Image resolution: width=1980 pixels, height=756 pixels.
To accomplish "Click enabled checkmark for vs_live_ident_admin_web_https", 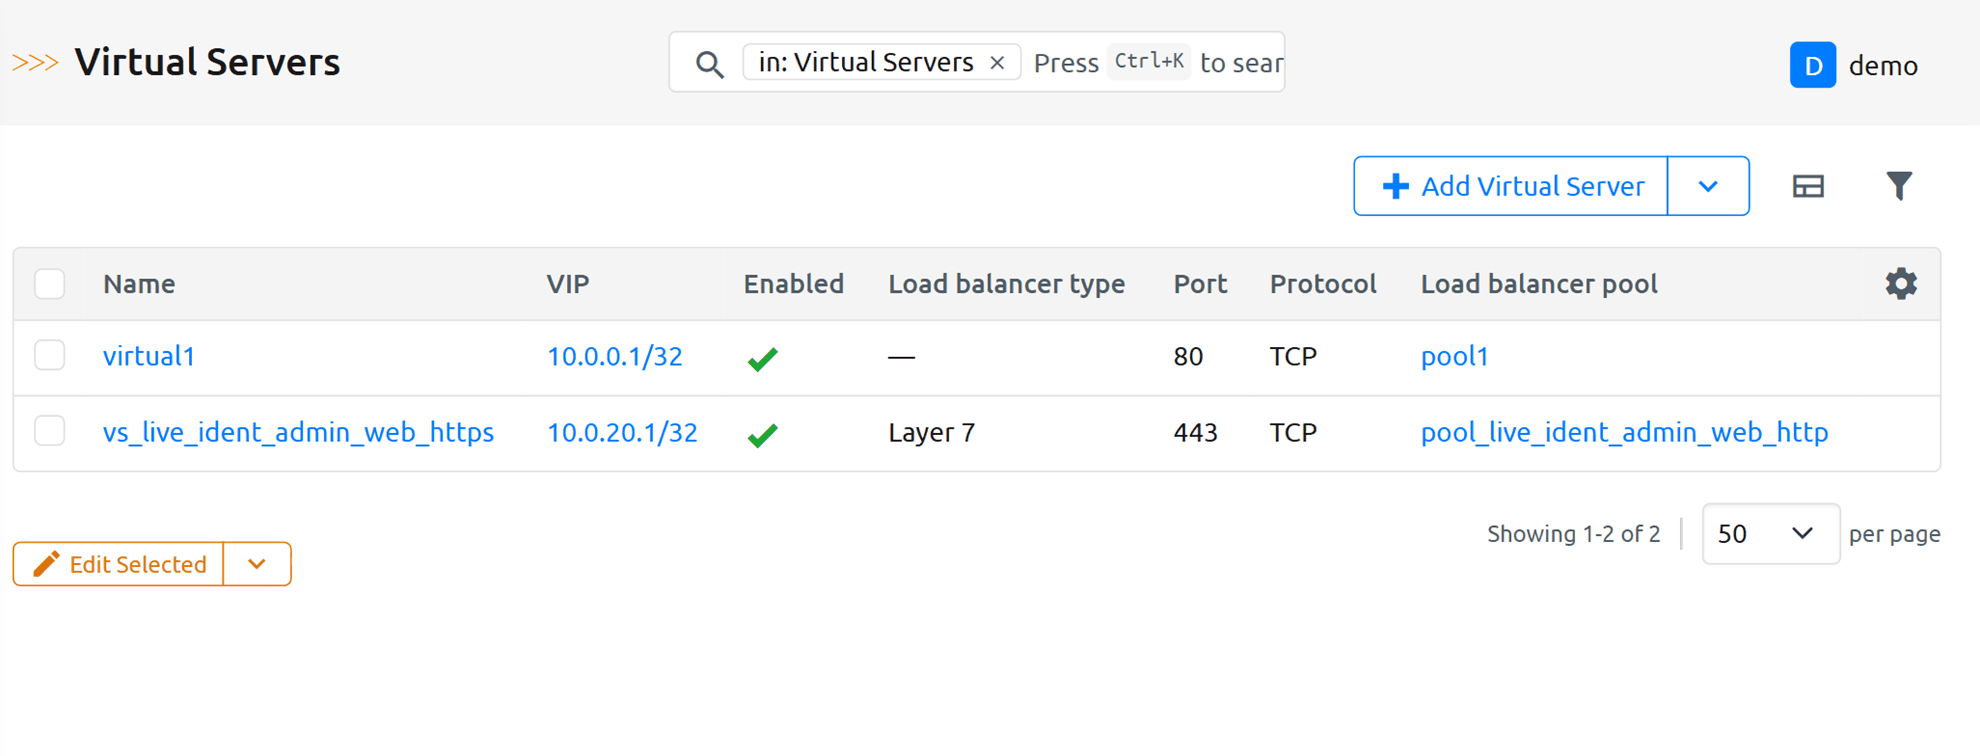I will click(x=762, y=434).
